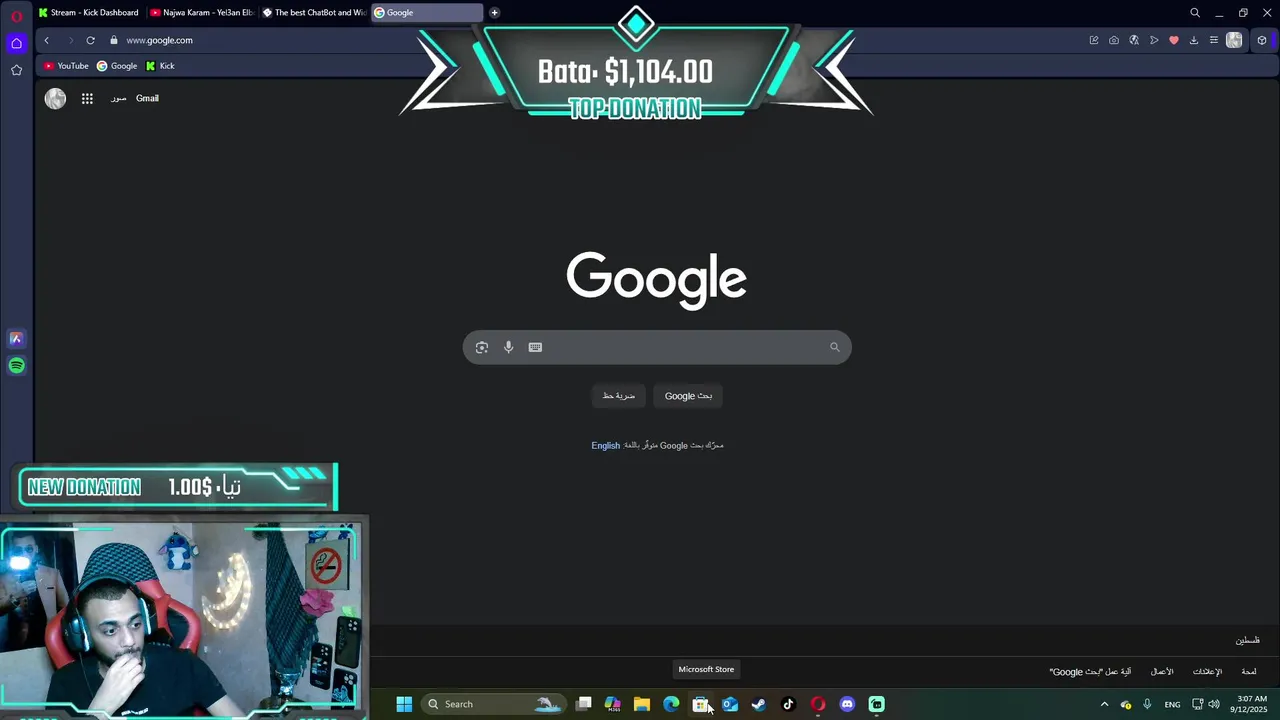The image size is (1280, 720).
Task: Open the Google Images link beside Gmail
Action: (118, 98)
